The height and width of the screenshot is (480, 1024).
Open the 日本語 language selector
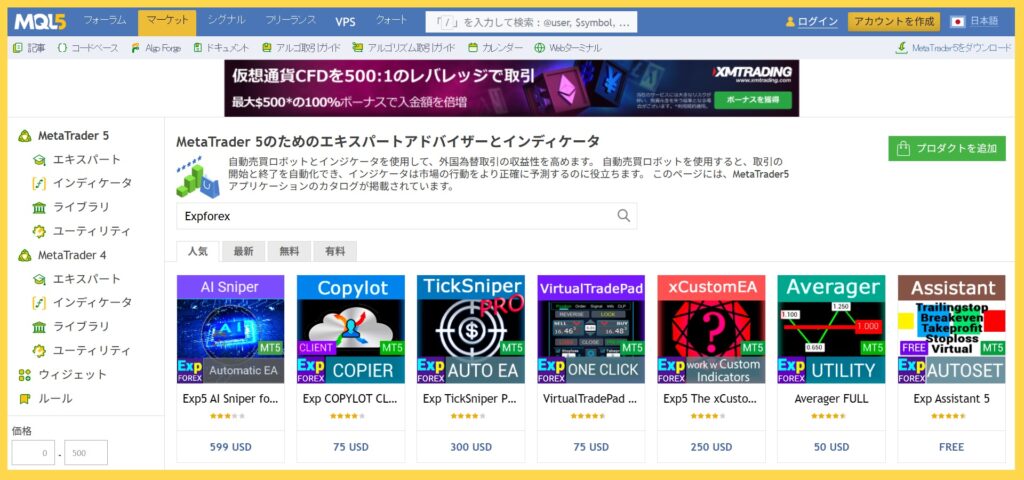coord(984,22)
